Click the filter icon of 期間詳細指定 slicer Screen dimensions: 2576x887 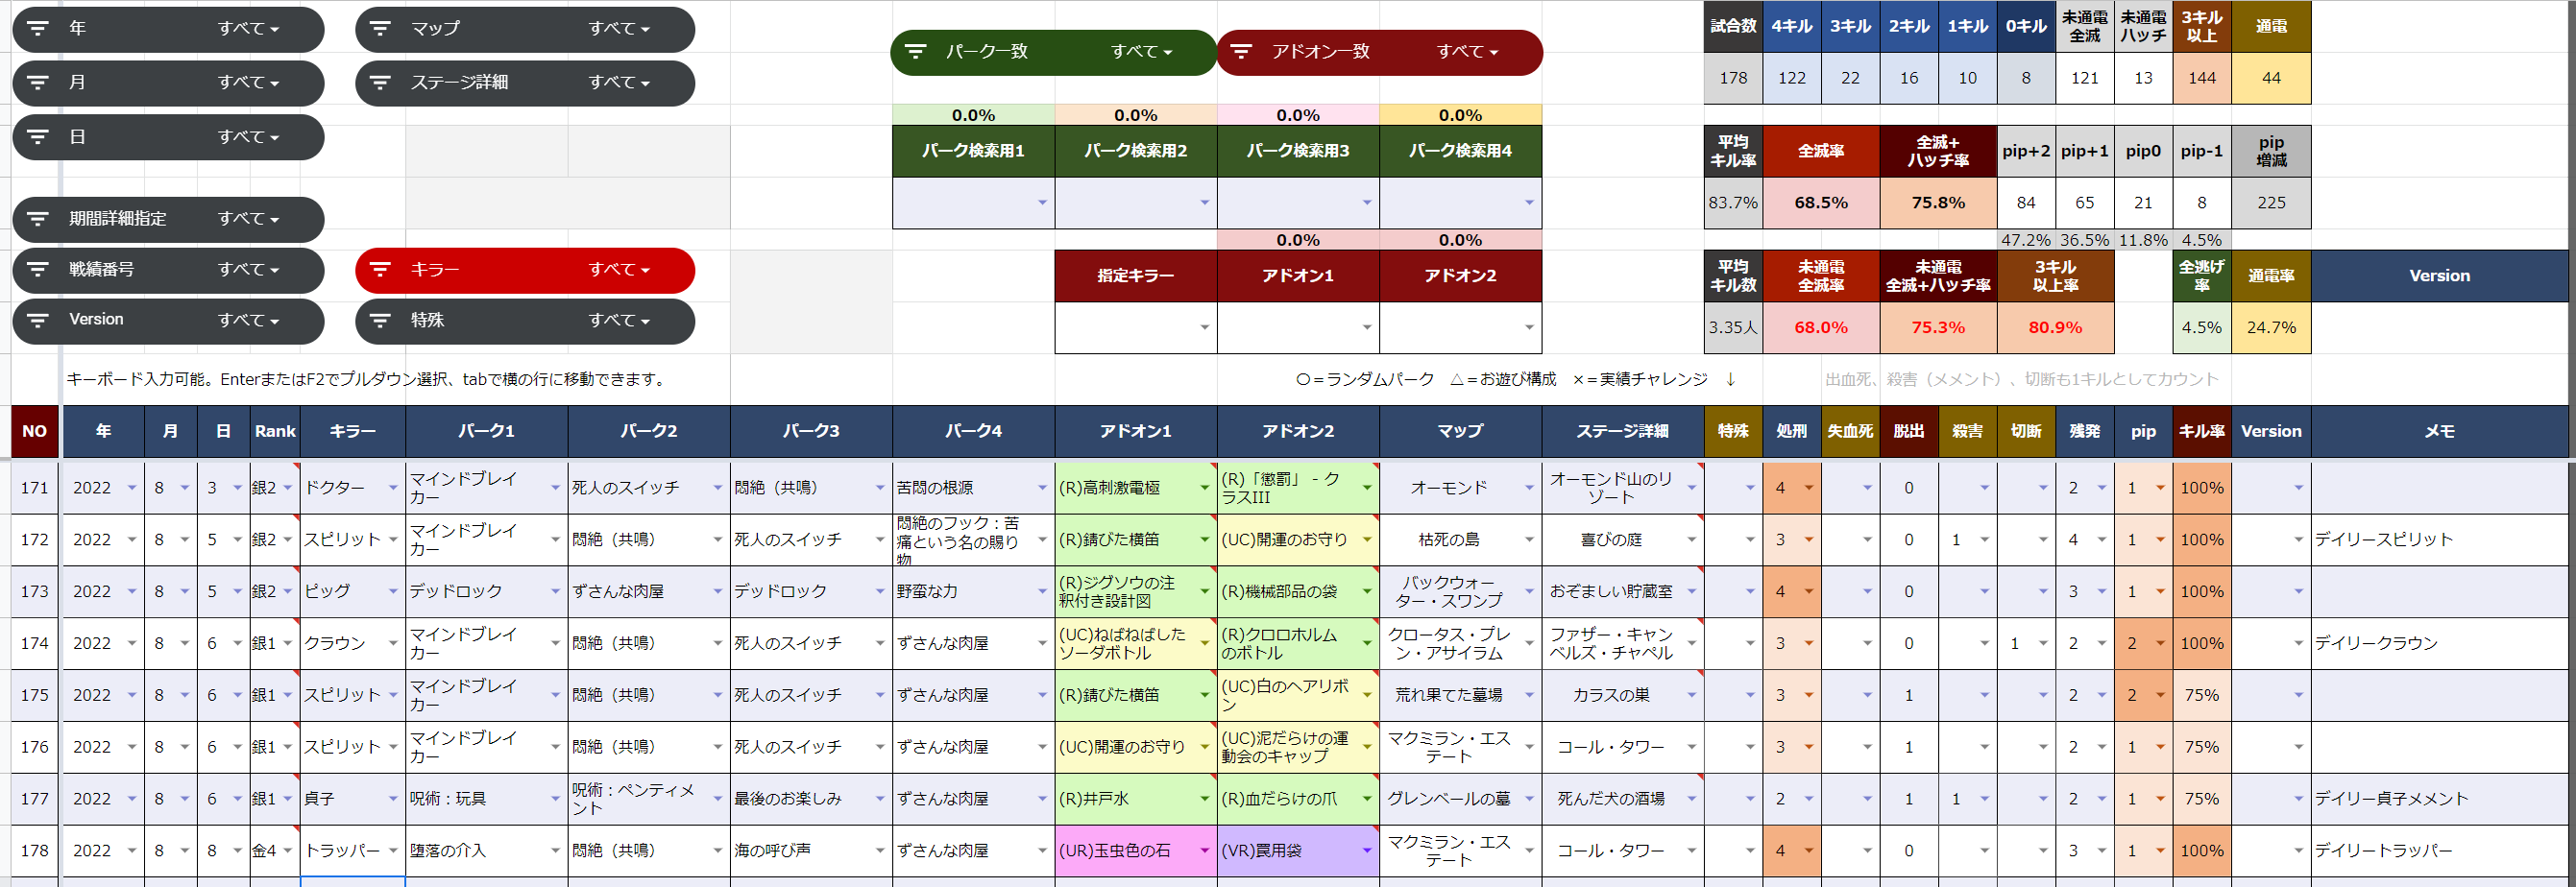click(38, 218)
